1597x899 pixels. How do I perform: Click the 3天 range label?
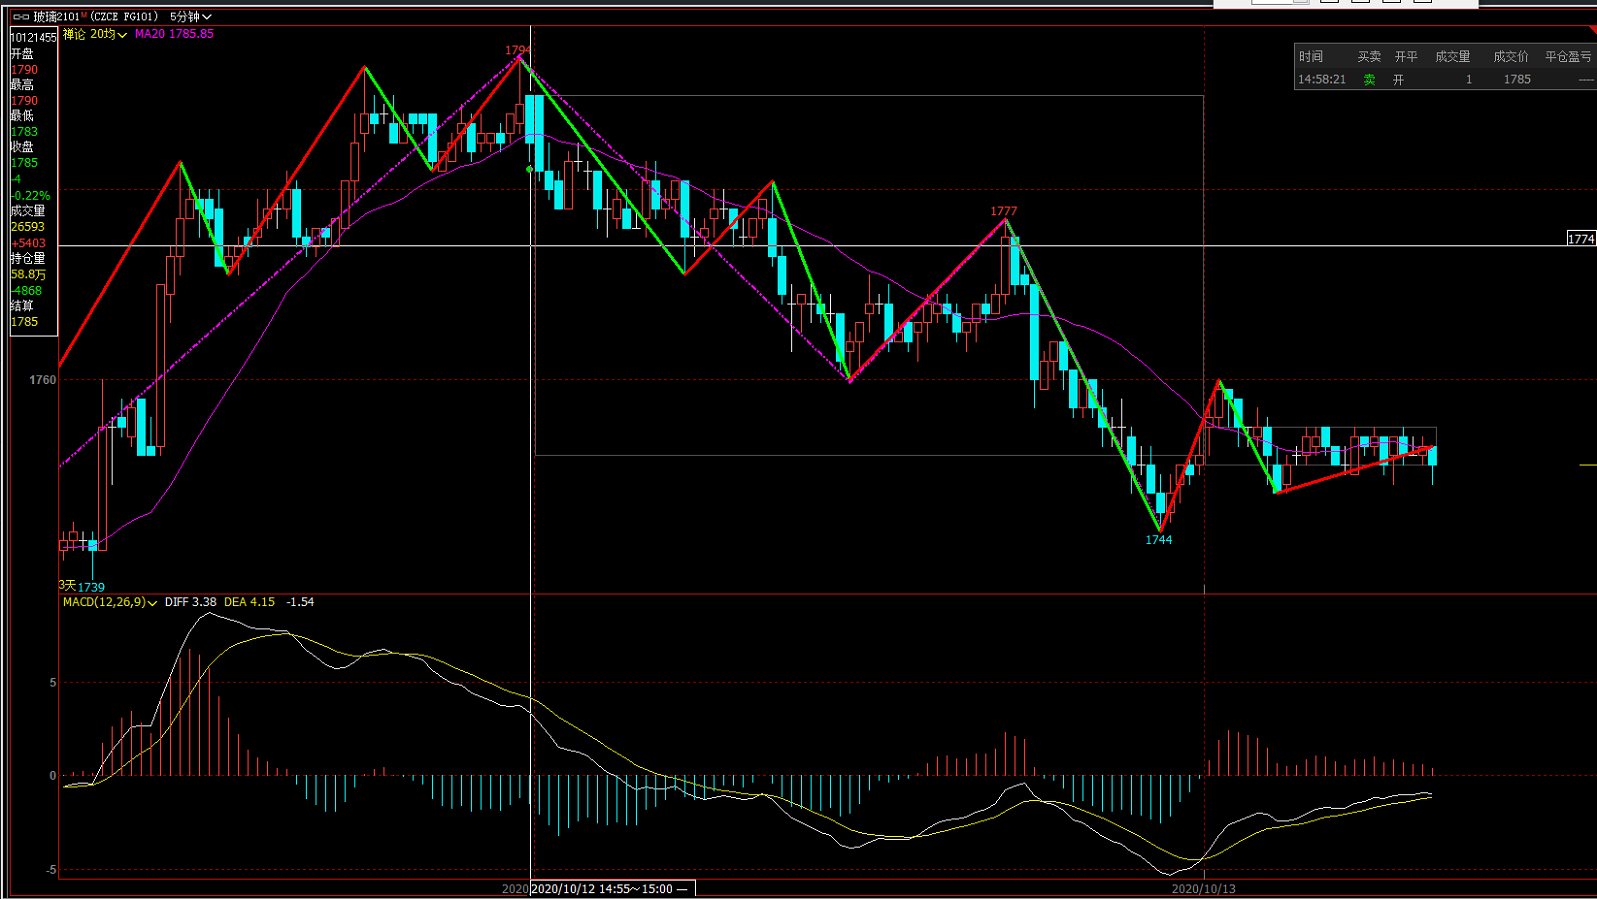click(x=66, y=585)
